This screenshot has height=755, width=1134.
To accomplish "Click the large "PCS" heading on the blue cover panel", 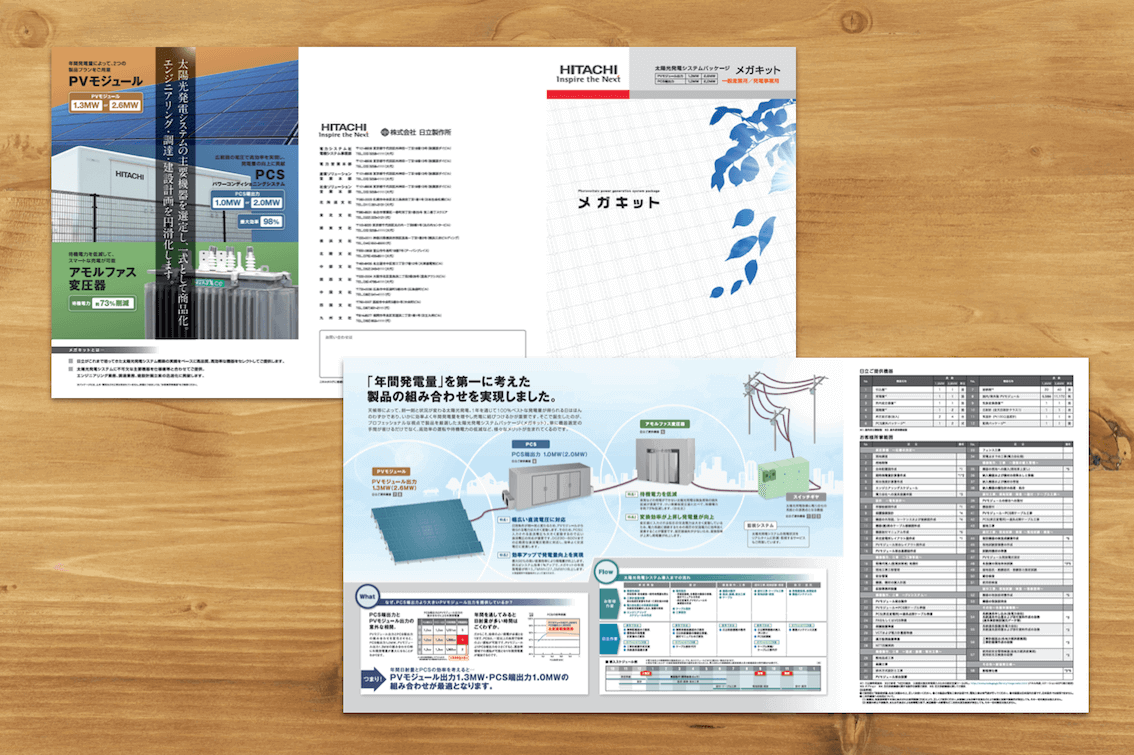I will click(270, 174).
